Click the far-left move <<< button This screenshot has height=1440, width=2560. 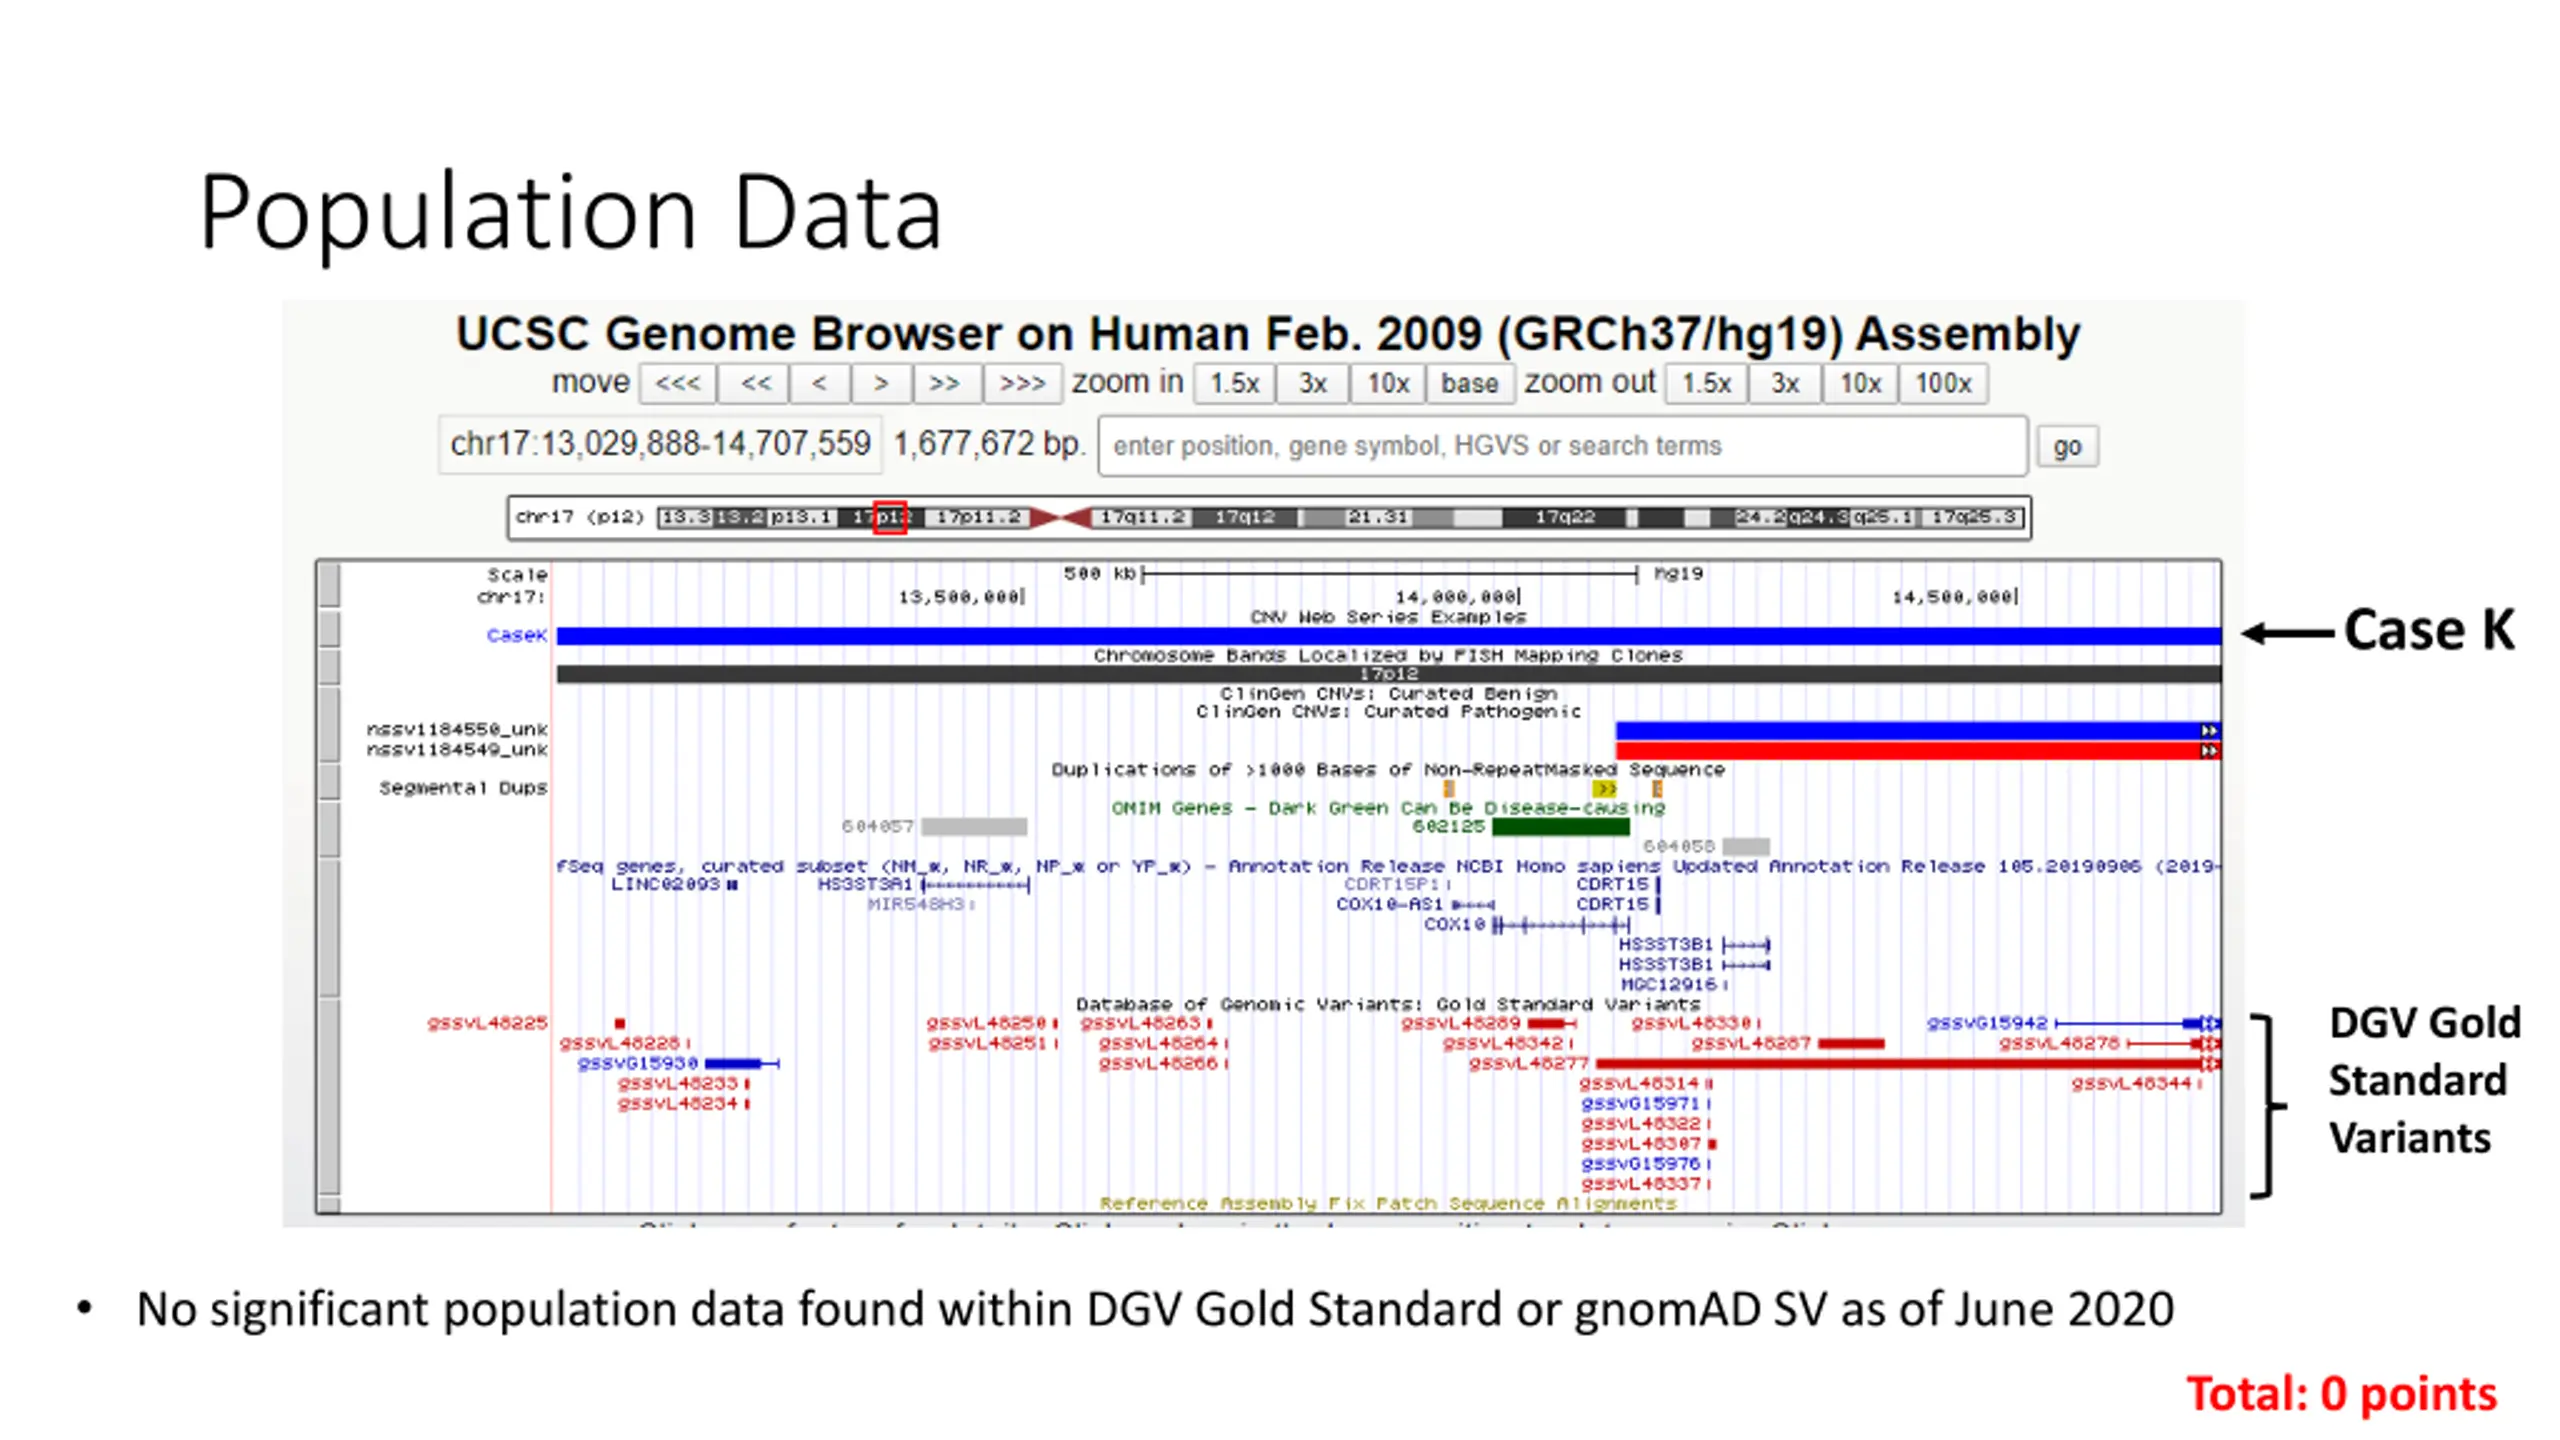[x=678, y=383]
